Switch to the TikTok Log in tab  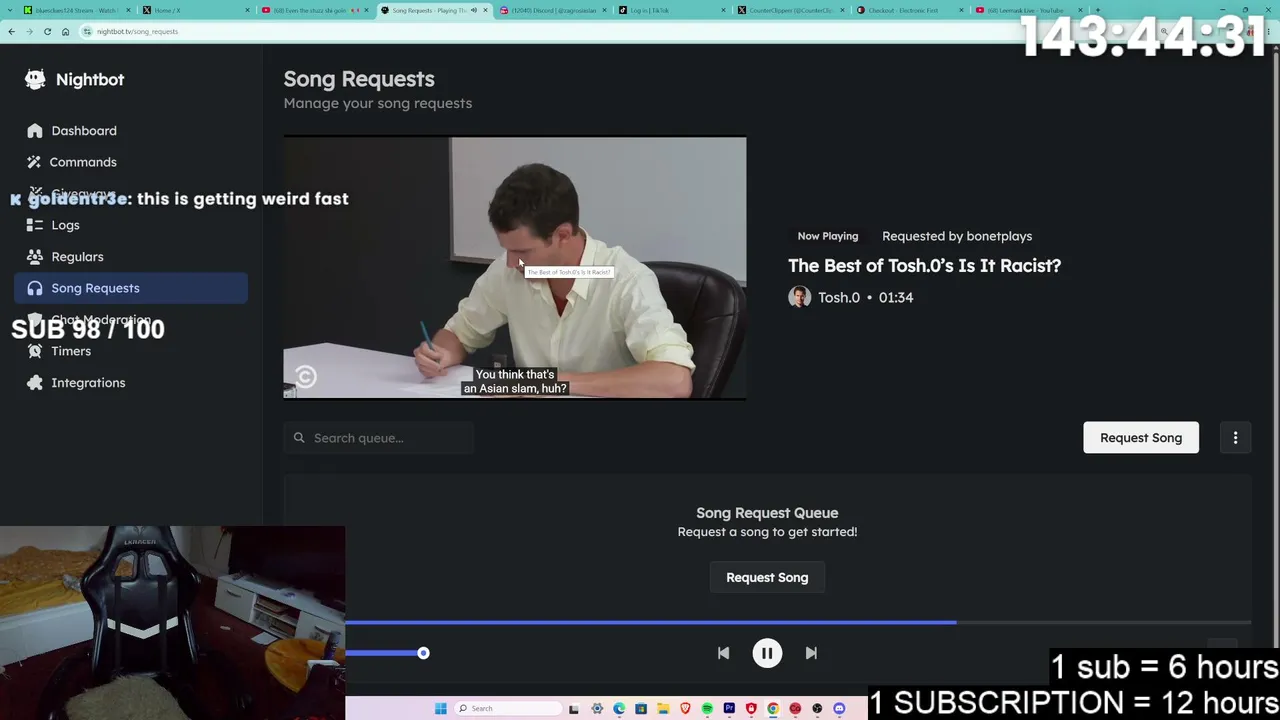(671, 10)
